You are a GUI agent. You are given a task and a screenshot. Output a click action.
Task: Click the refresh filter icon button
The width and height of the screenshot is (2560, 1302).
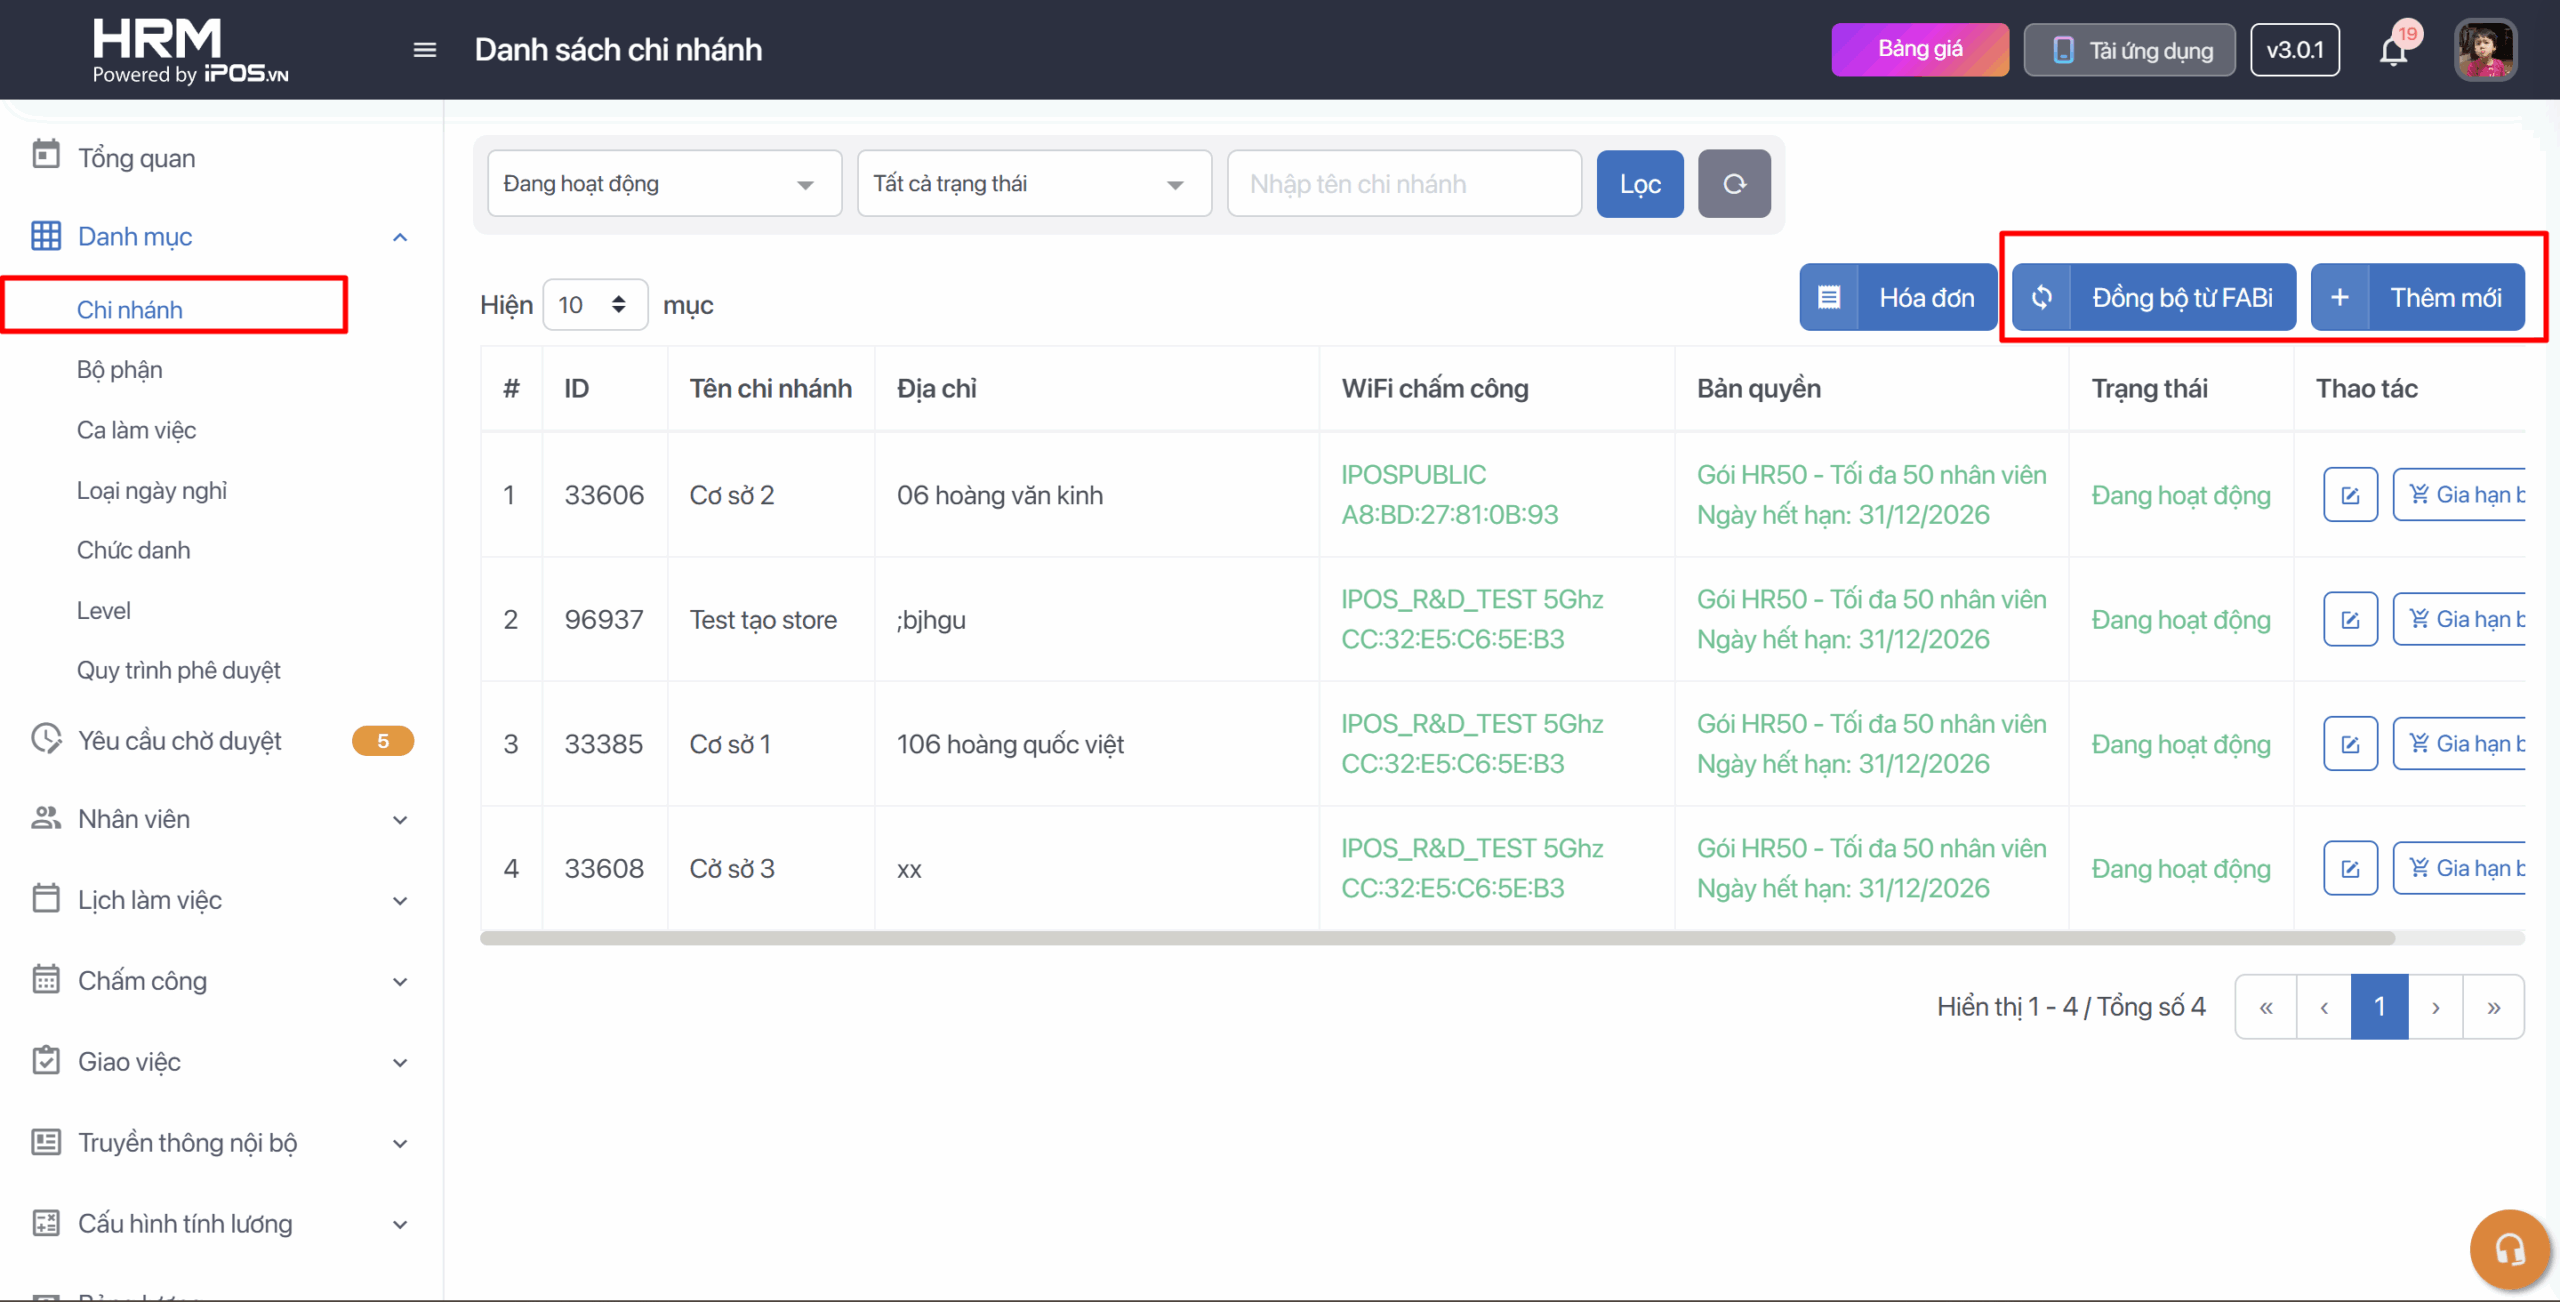tap(1734, 184)
